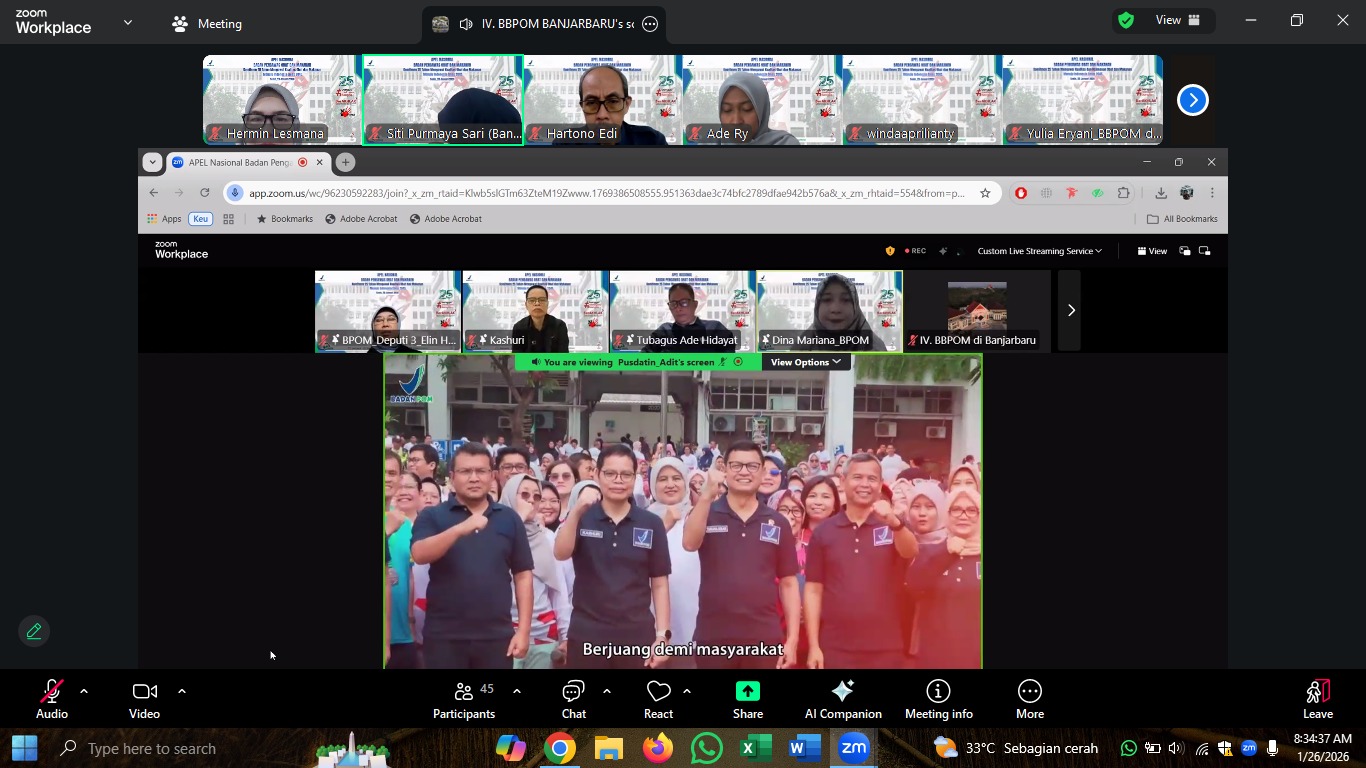Screen dimensions: 1366x768
Task: Expand the video settings arrow
Action: 181,691
